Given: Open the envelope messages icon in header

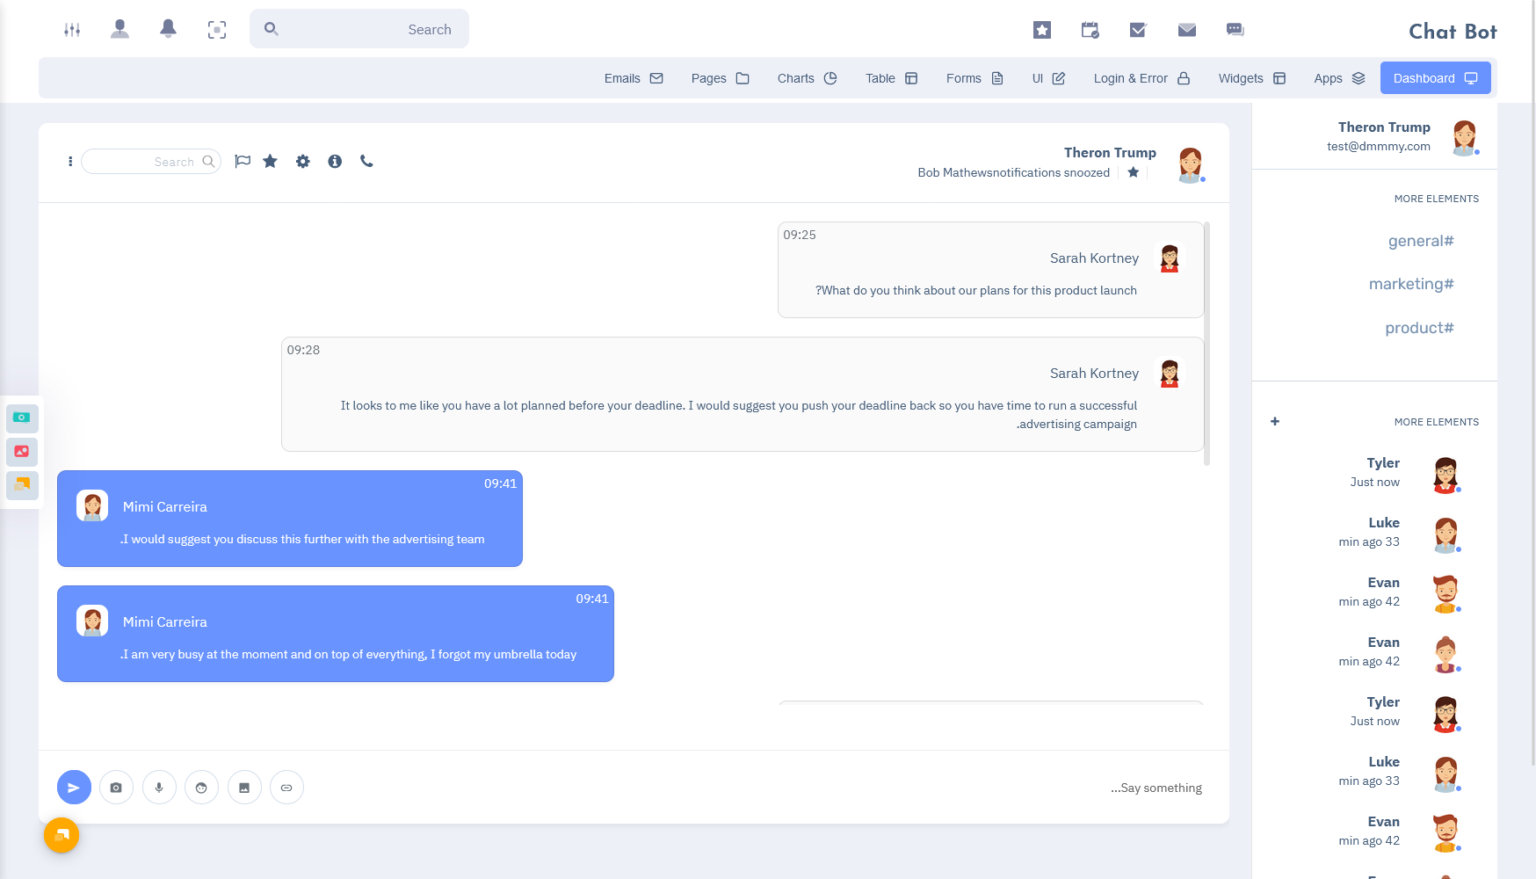Looking at the screenshot, I should coord(1187,30).
